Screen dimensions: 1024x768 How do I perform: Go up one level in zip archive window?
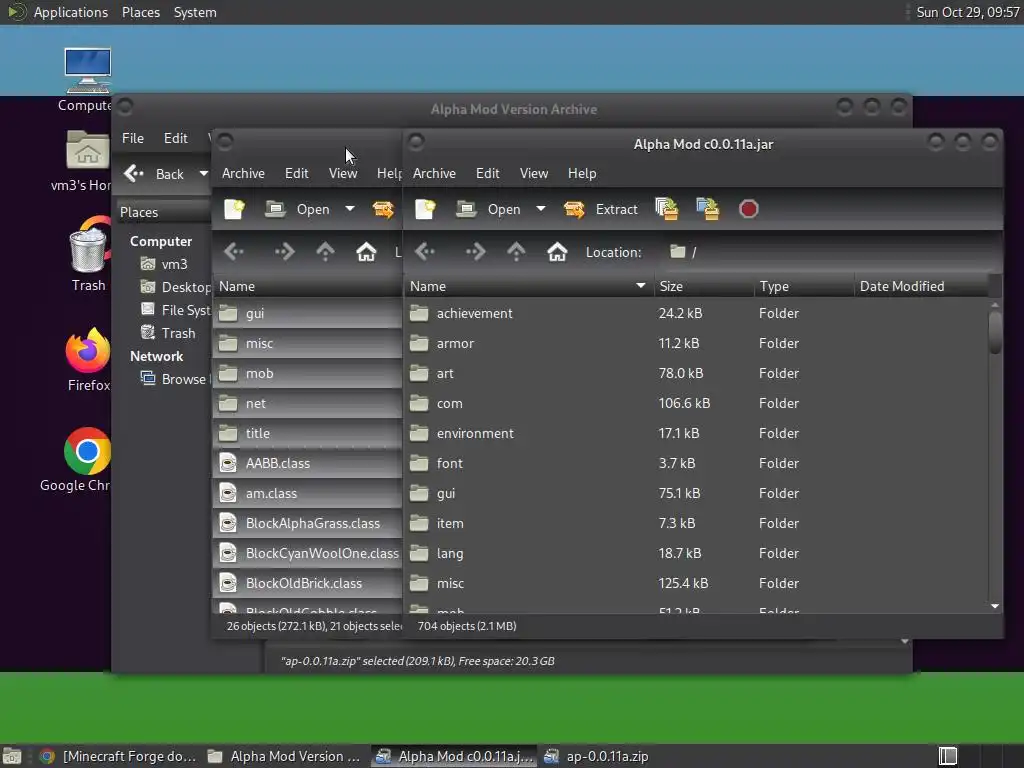pos(325,251)
